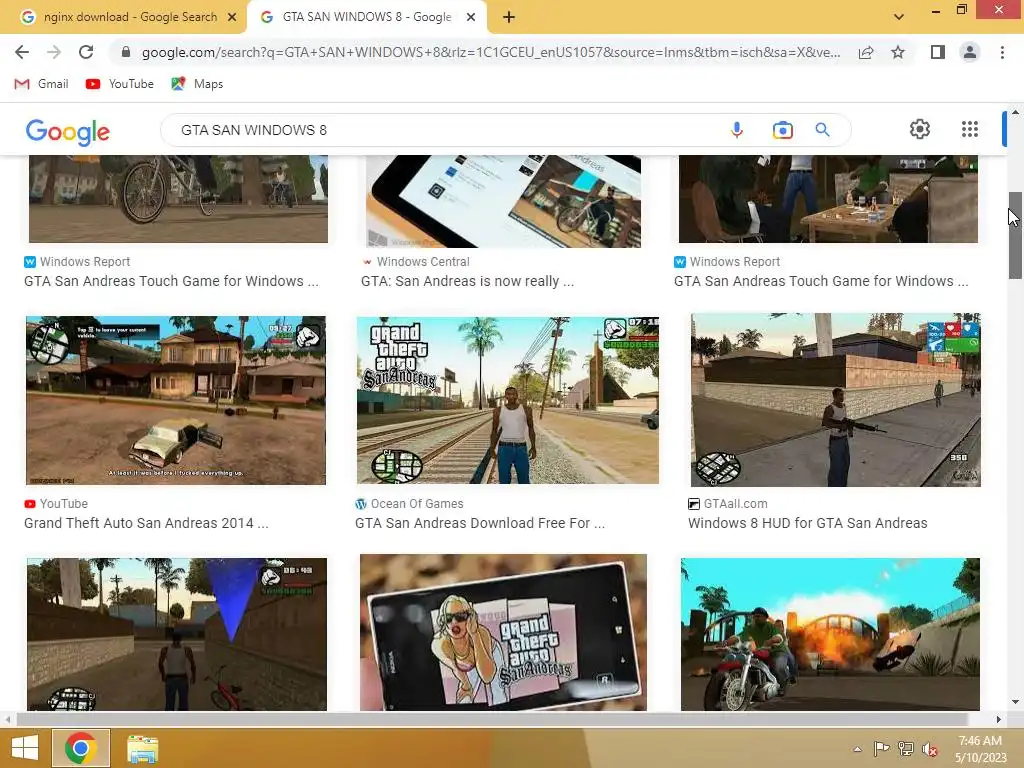1024x768 pixels.
Task: Click the scrollbar up arrow
Action: tap(1015, 112)
